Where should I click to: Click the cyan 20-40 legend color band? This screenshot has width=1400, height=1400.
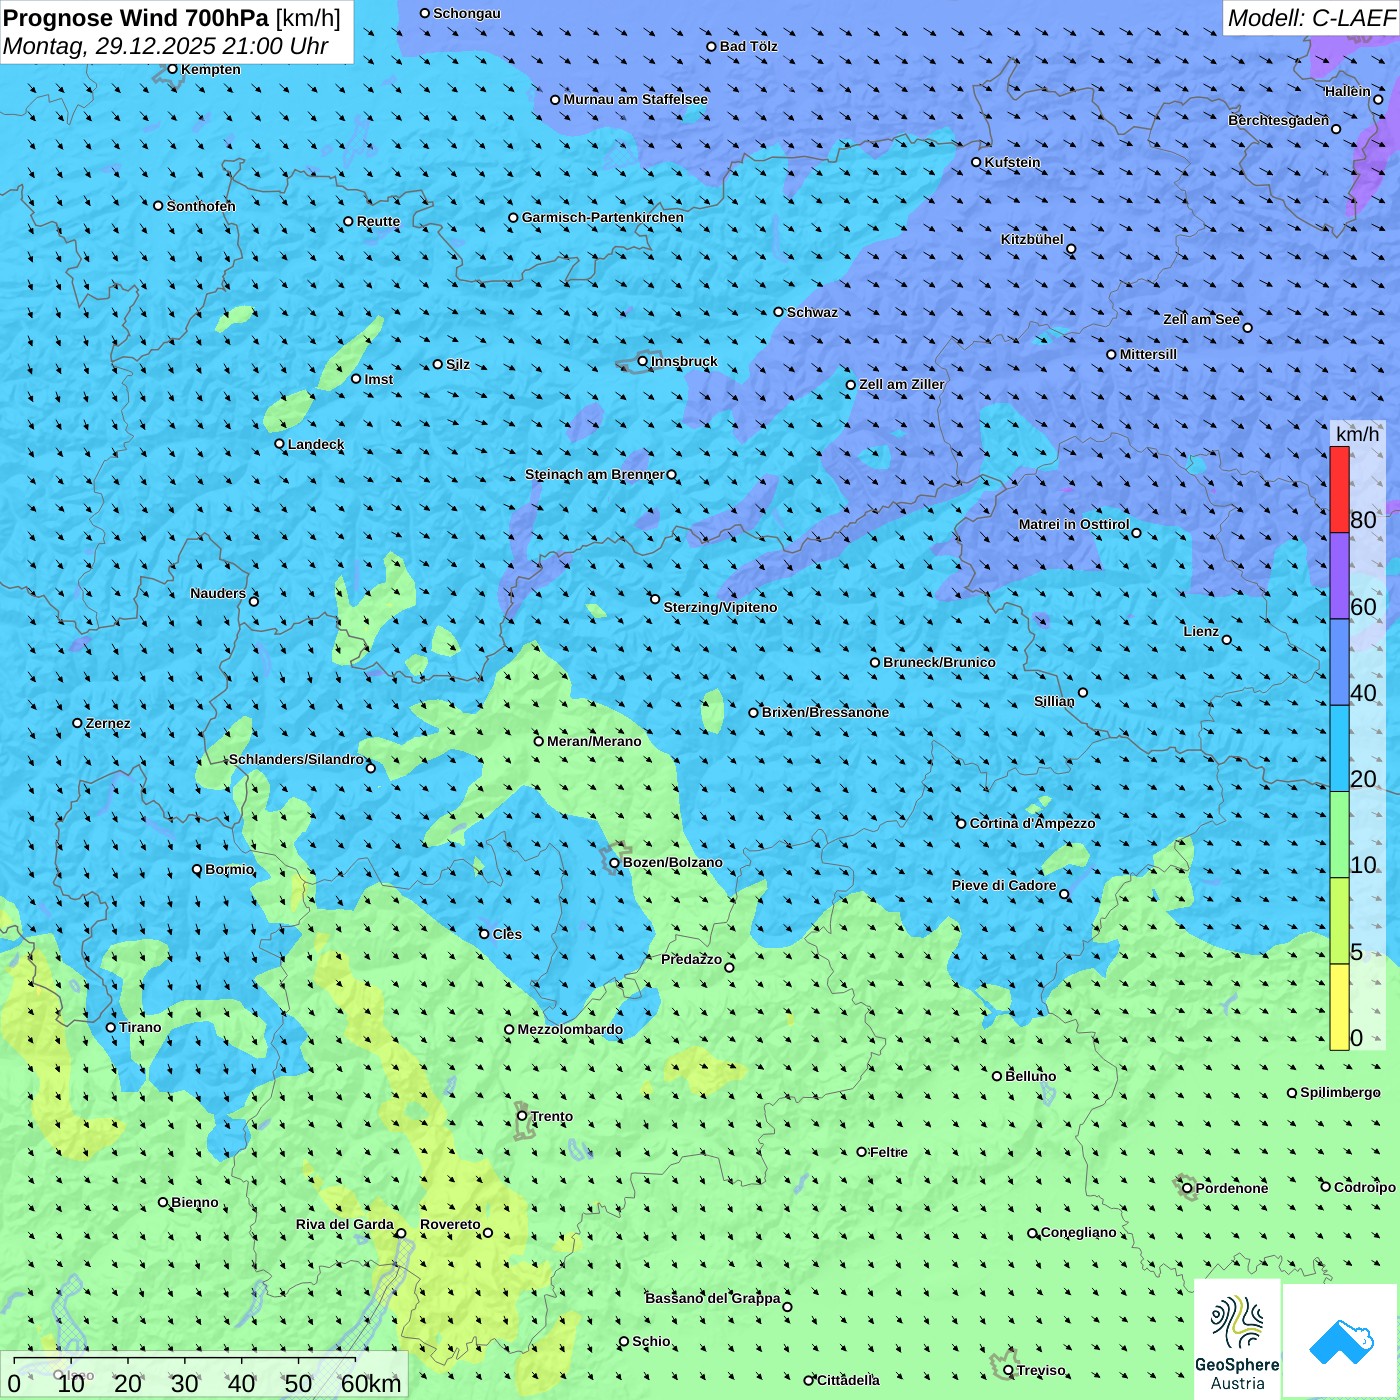pyautogui.click(x=1339, y=749)
